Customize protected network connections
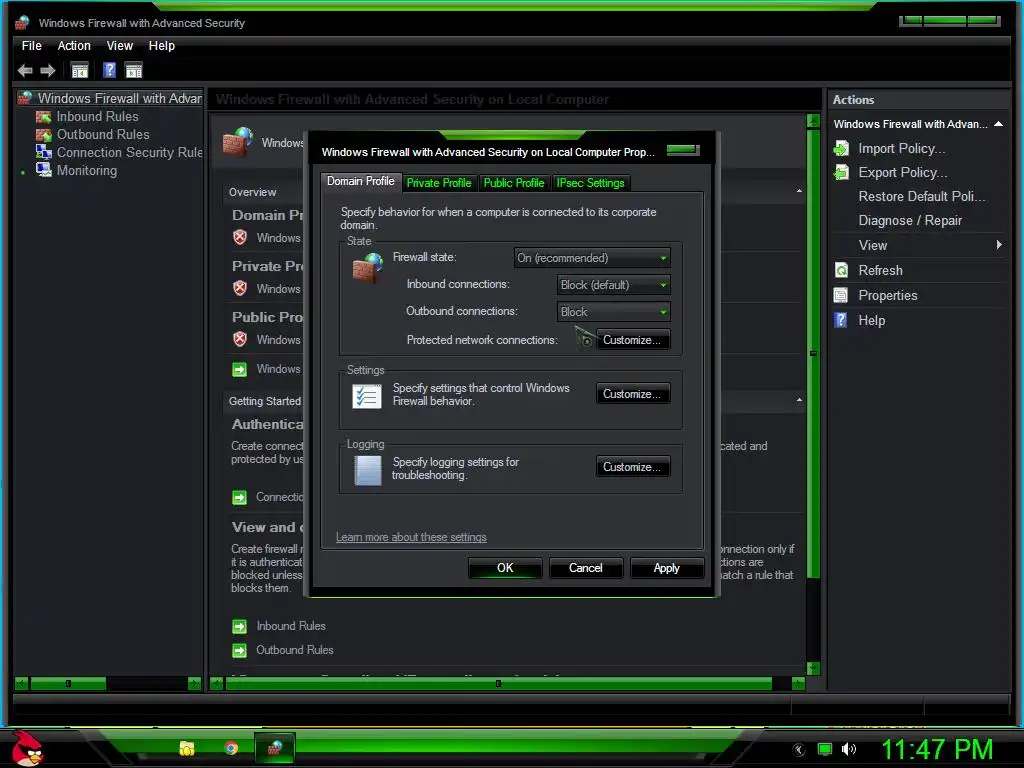This screenshot has height=768, width=1024. (x=632, y=340)
